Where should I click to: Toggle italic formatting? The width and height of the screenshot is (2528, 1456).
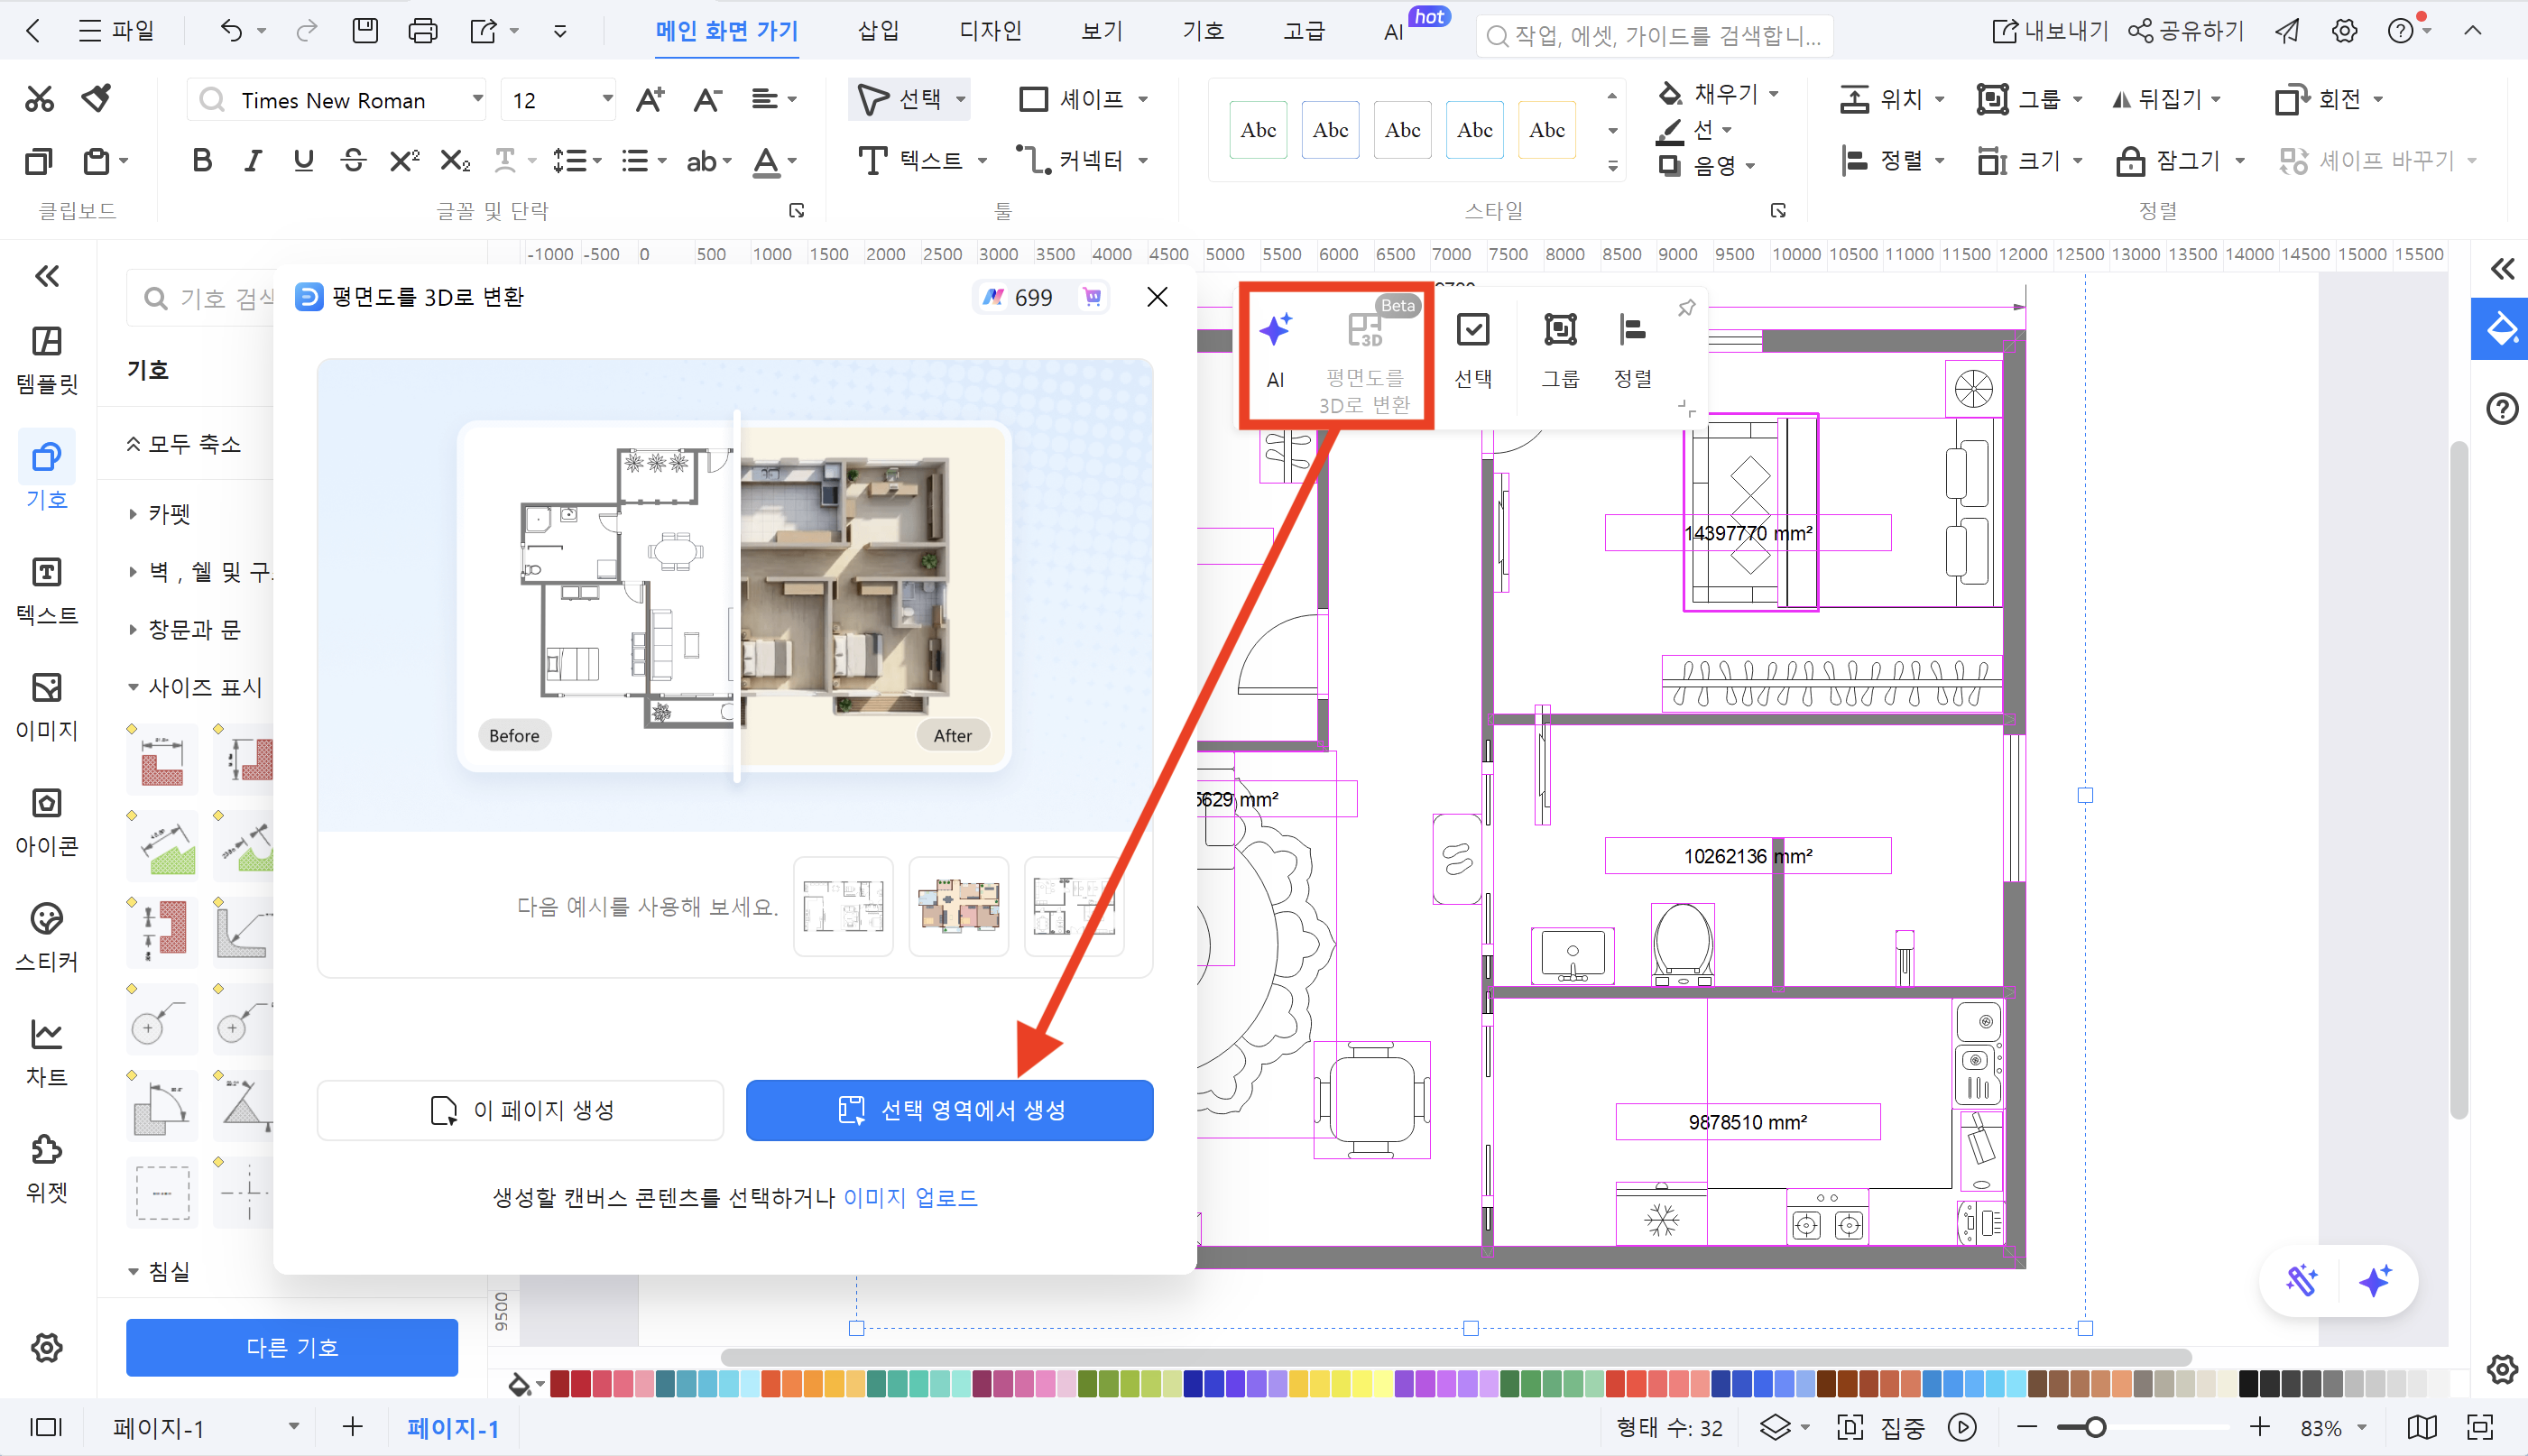[x=252, y=160]
